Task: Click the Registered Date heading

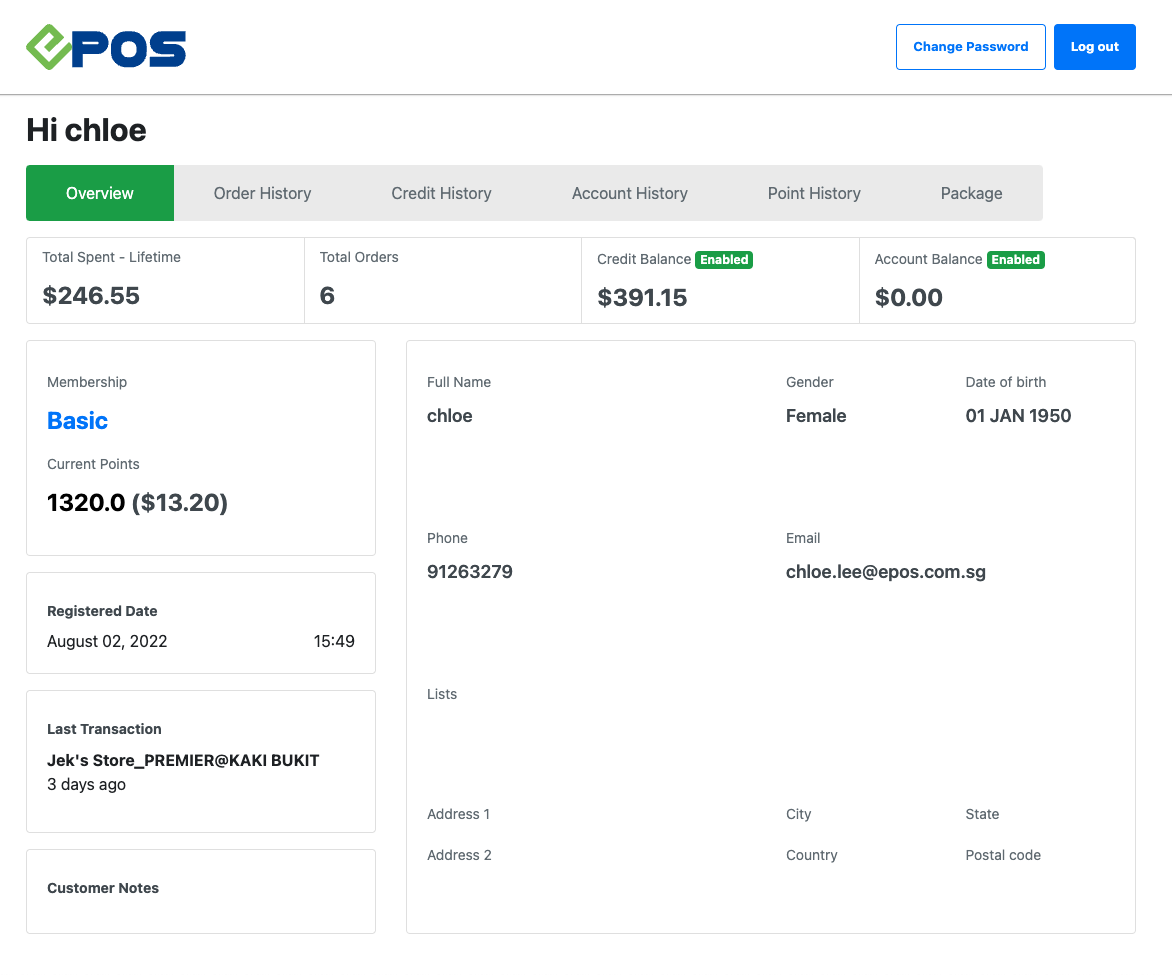Action: (x=102, y=611)
